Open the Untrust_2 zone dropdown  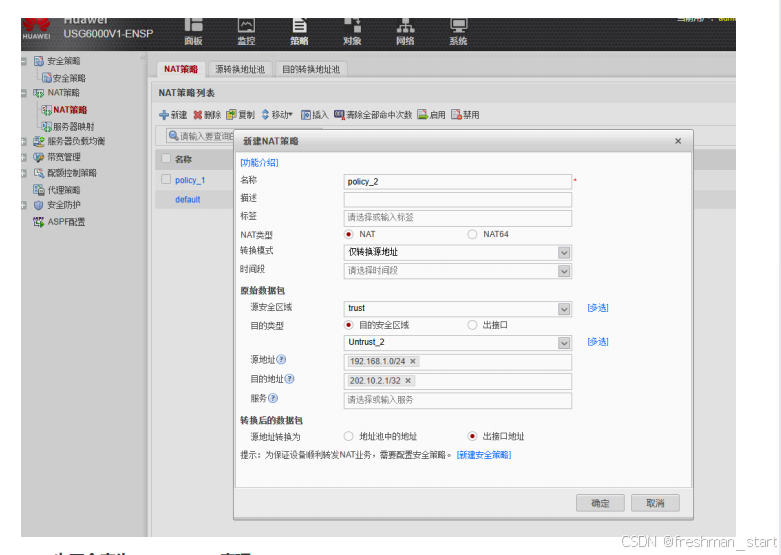coord(564,343)
